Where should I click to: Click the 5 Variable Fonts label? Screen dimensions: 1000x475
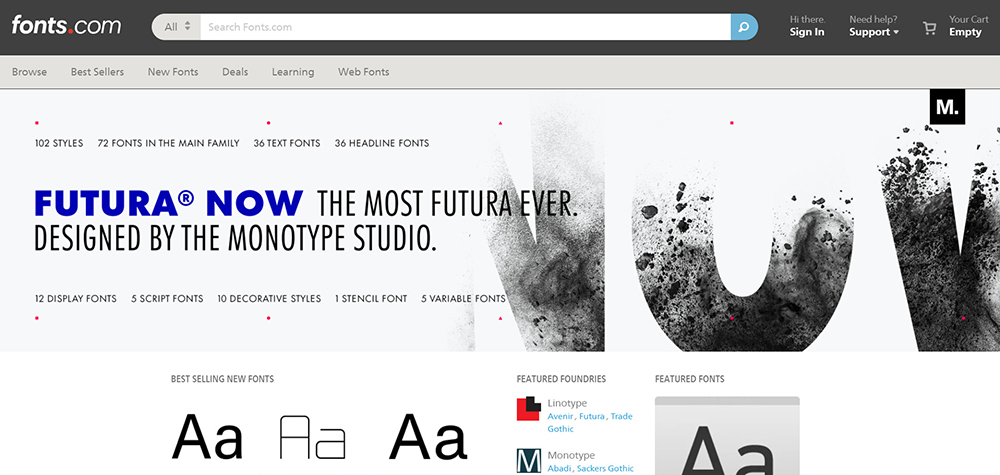tap(464, 298)
